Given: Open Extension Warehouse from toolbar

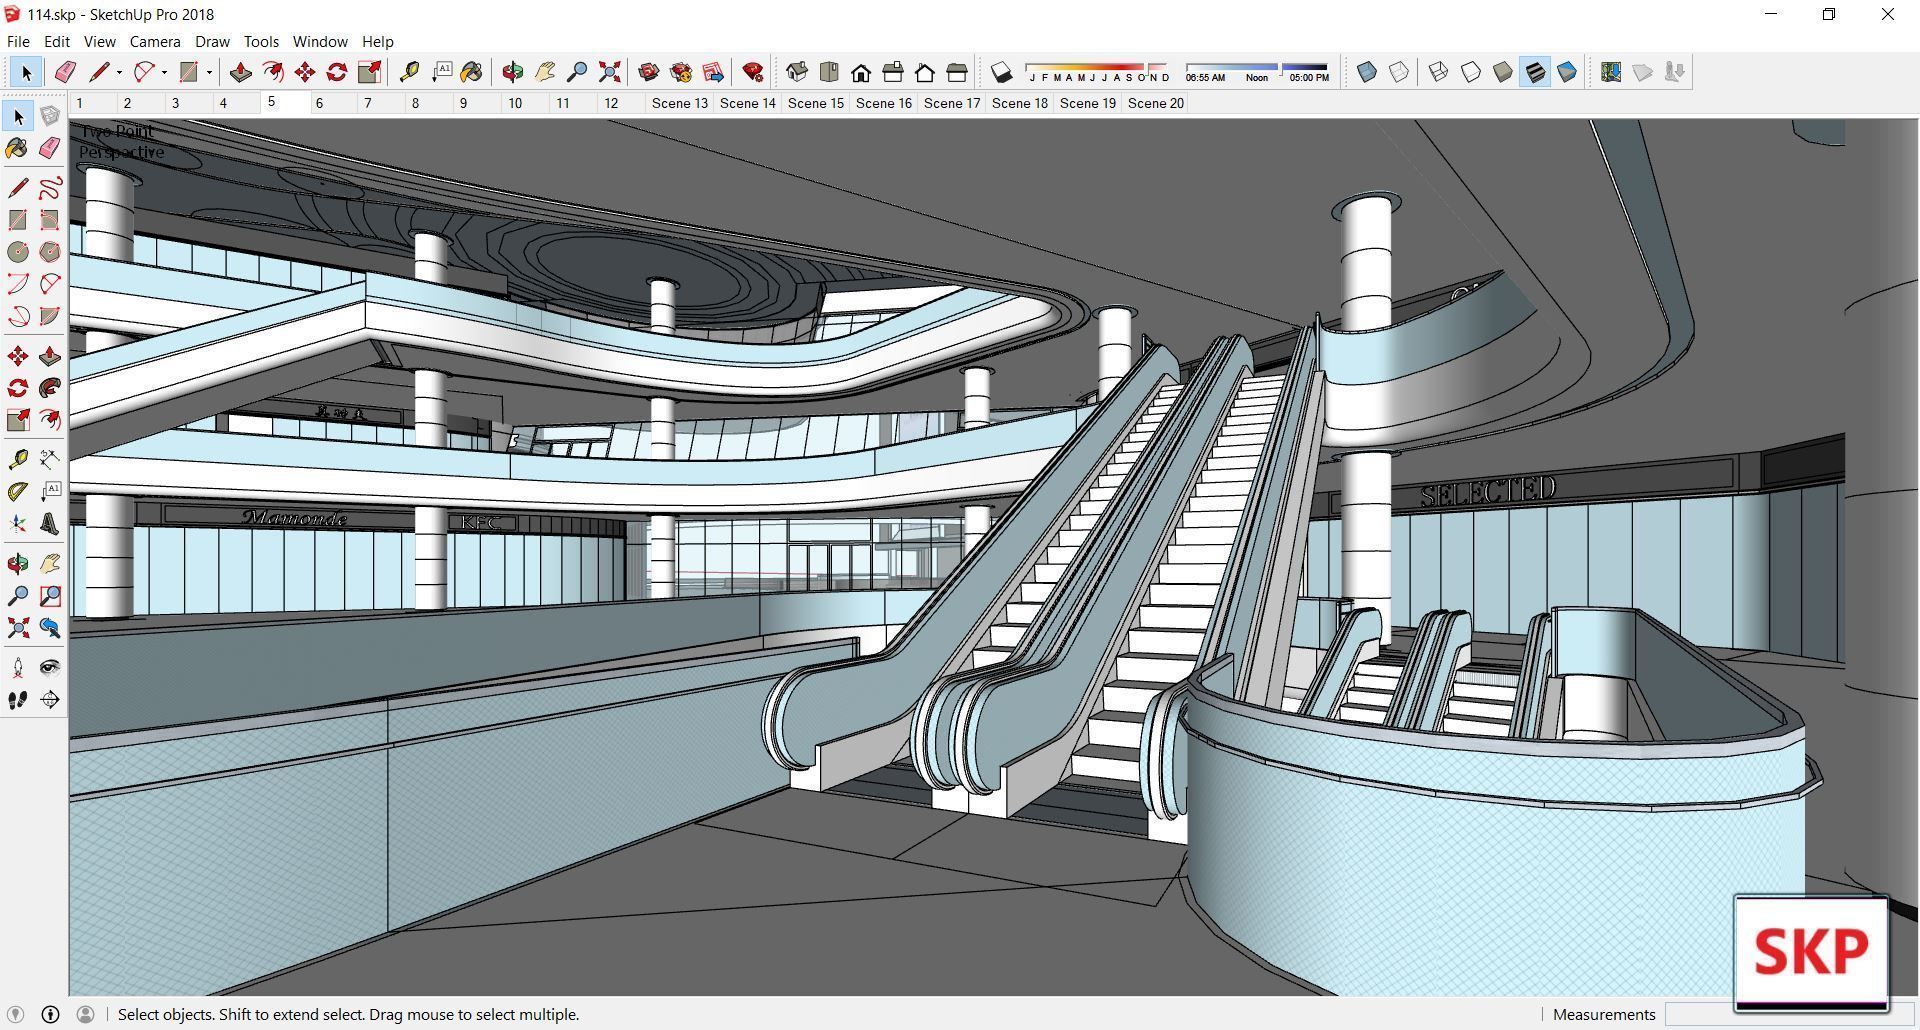Looking at the screenshot, I should tap(681, 72).
